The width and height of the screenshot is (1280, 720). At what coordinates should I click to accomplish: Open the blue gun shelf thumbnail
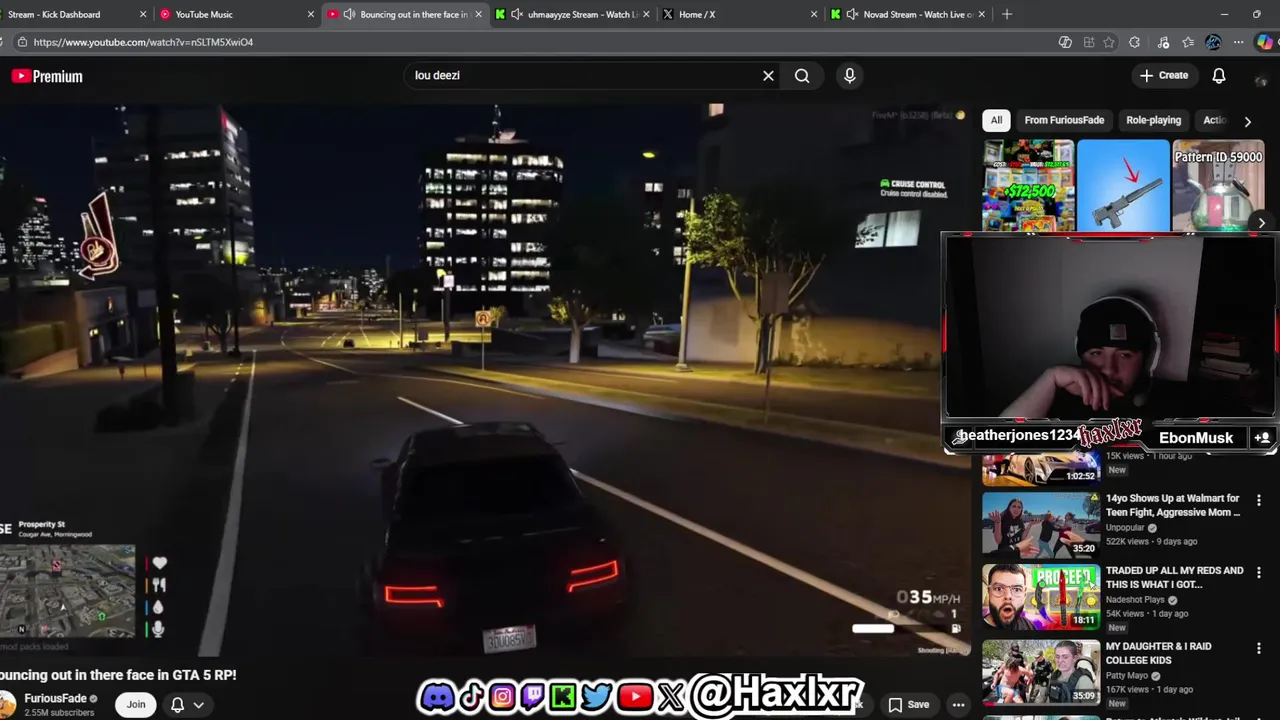tap(1123, 186)
